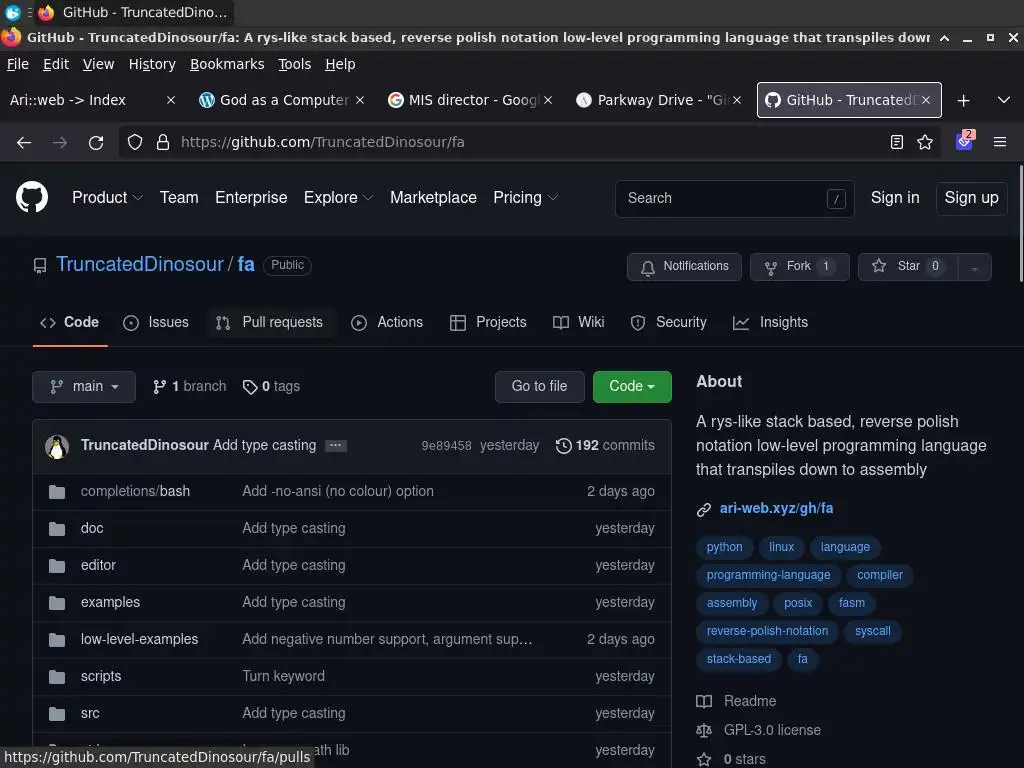This screenshot has height=768, width=1024.
Task: Open the extension icon with badge 2
Action: coord(965,141)
